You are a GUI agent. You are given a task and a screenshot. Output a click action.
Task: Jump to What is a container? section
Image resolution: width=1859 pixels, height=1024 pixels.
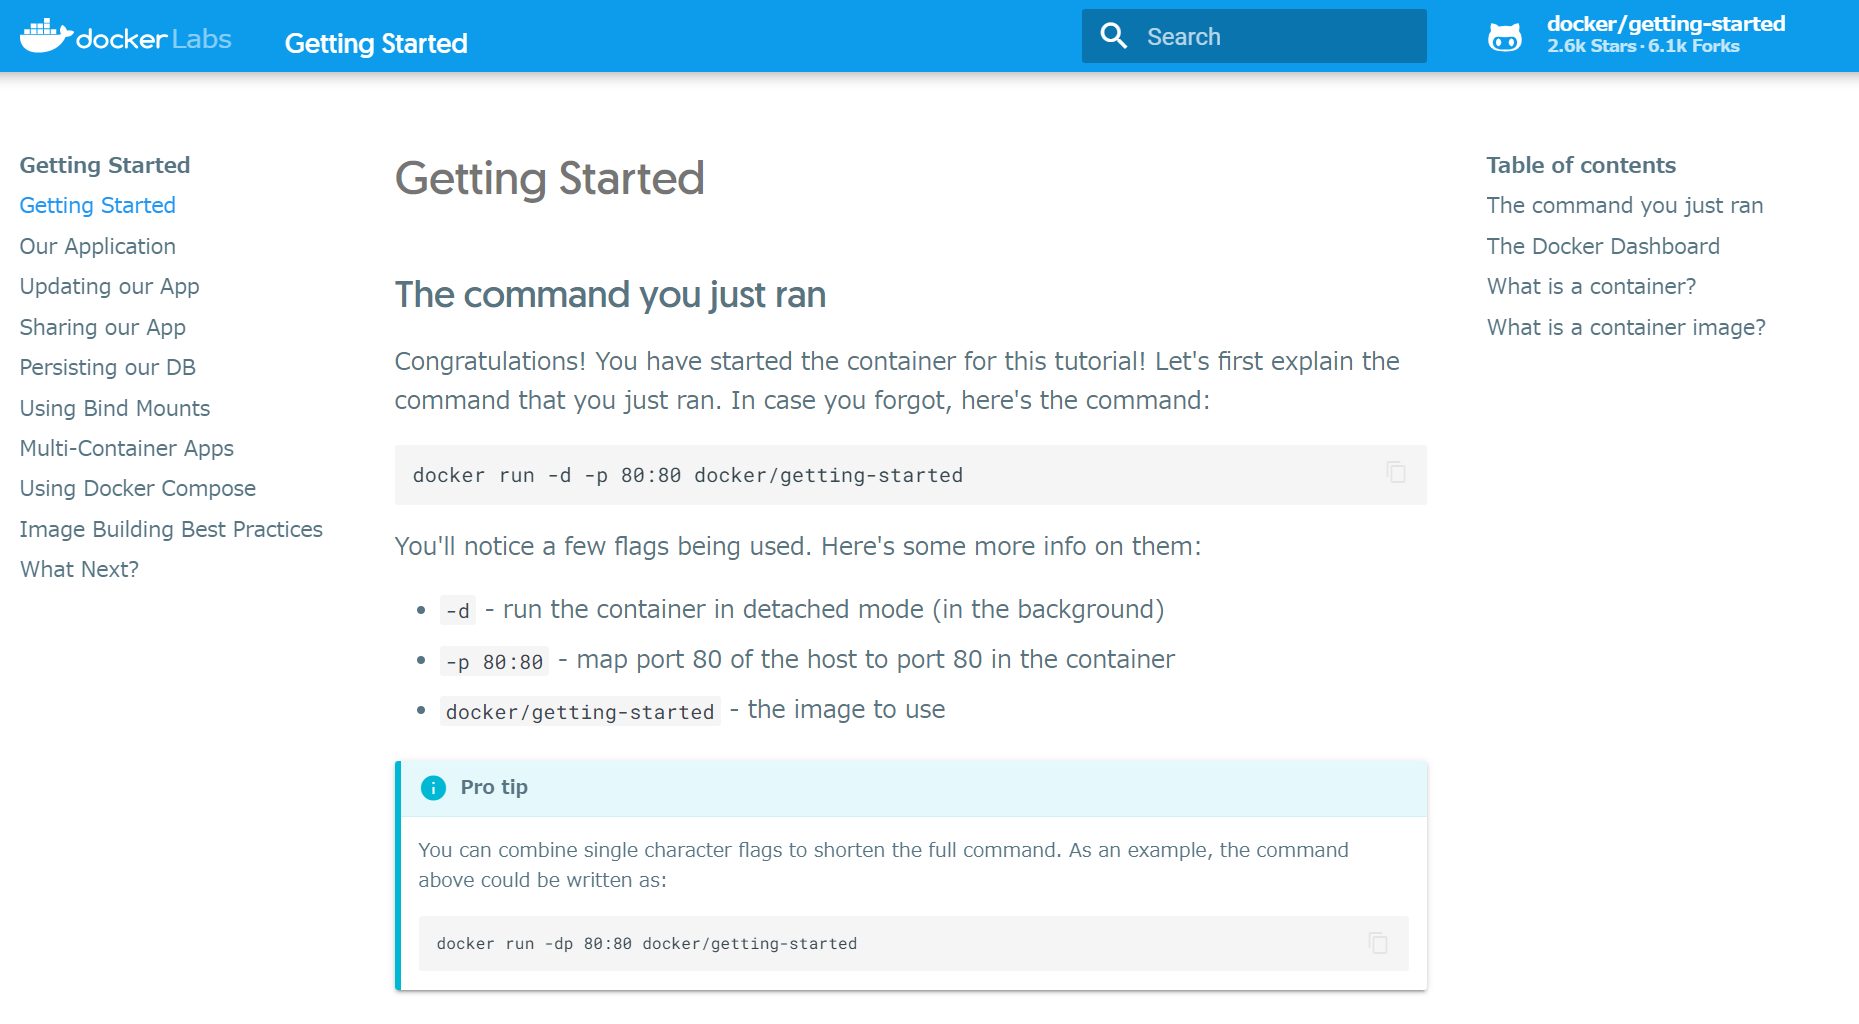1591,286
